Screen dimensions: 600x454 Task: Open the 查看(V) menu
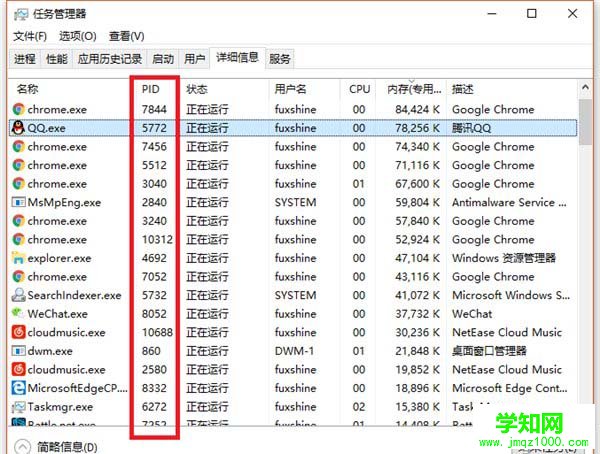pyautogui.click(x=127, y=36)
